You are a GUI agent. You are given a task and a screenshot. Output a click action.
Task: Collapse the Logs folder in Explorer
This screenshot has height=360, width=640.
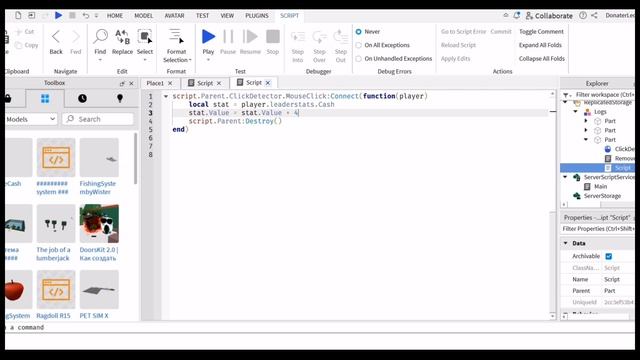[x=576, y=111]
